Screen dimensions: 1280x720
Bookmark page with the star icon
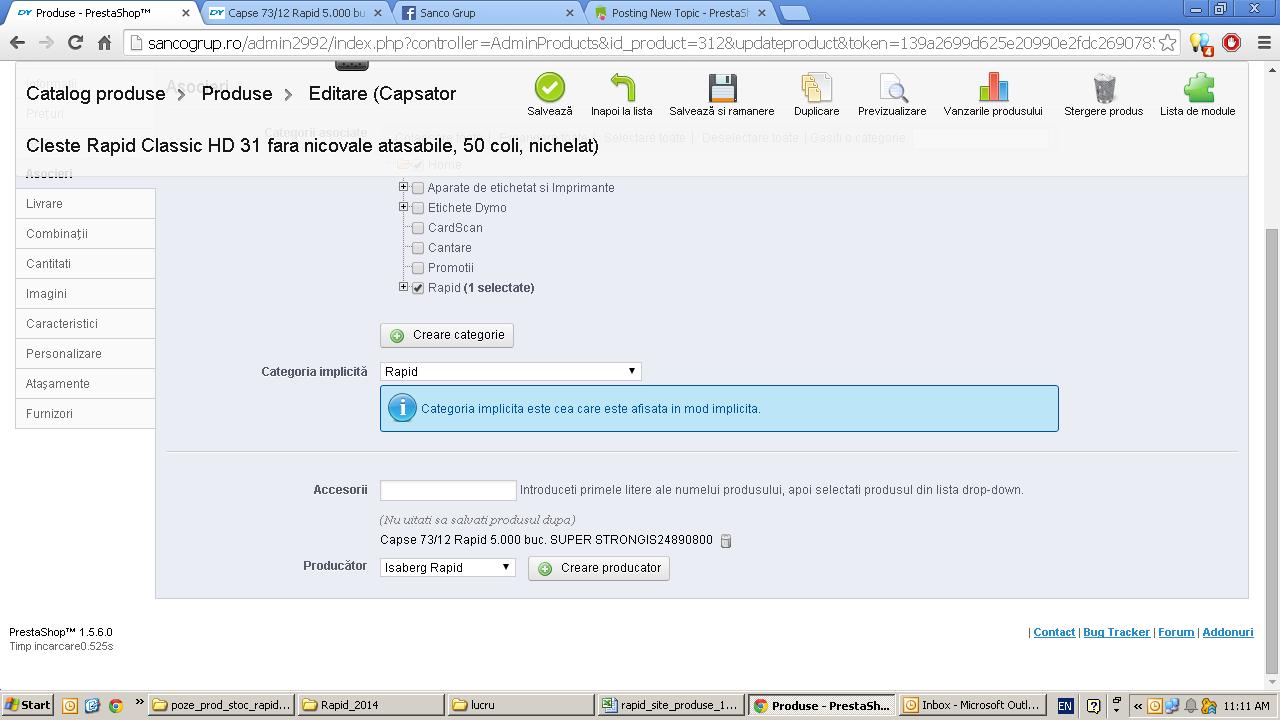coord(1167,43)
